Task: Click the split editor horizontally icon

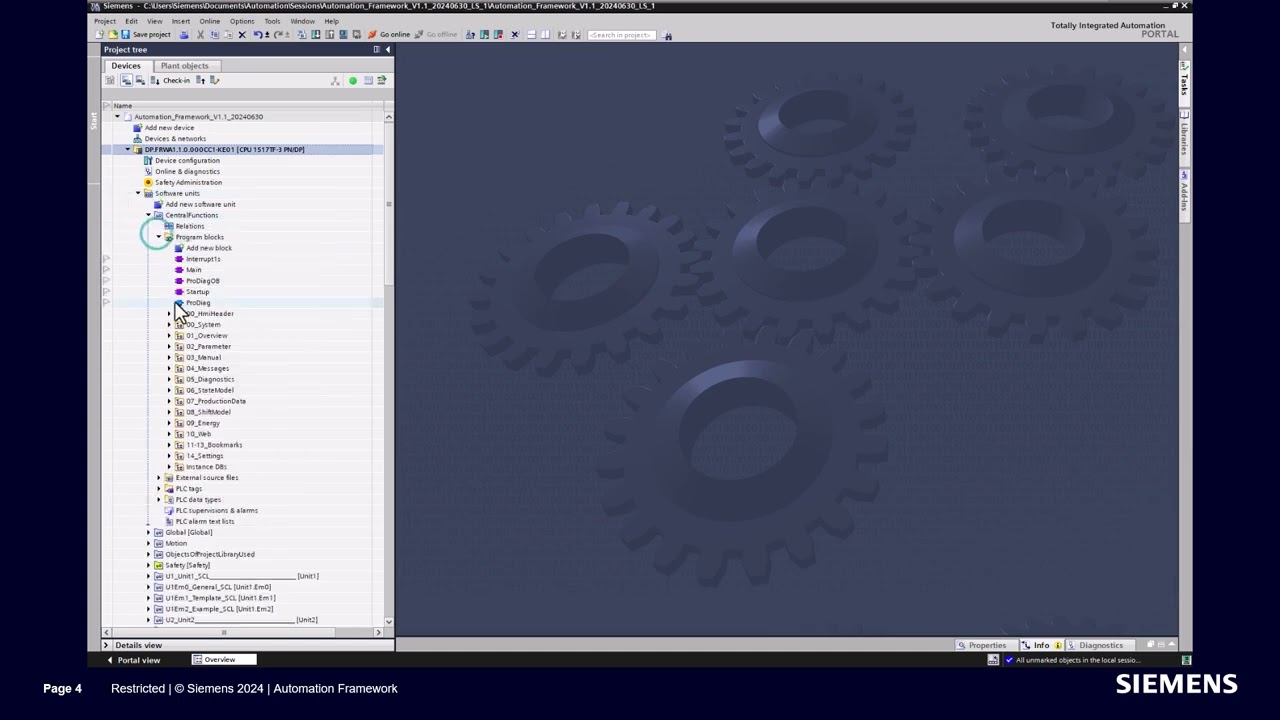Action: (531, 35)
